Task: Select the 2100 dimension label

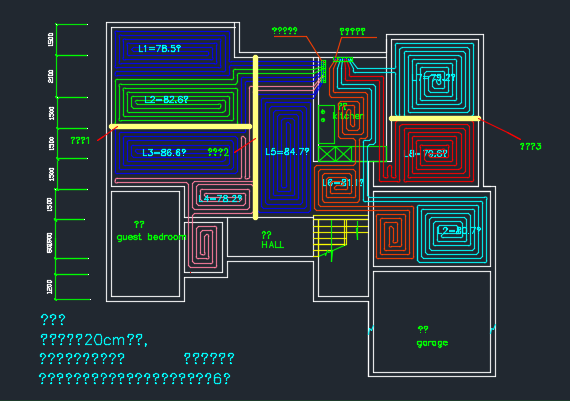Action: point(51,76)
